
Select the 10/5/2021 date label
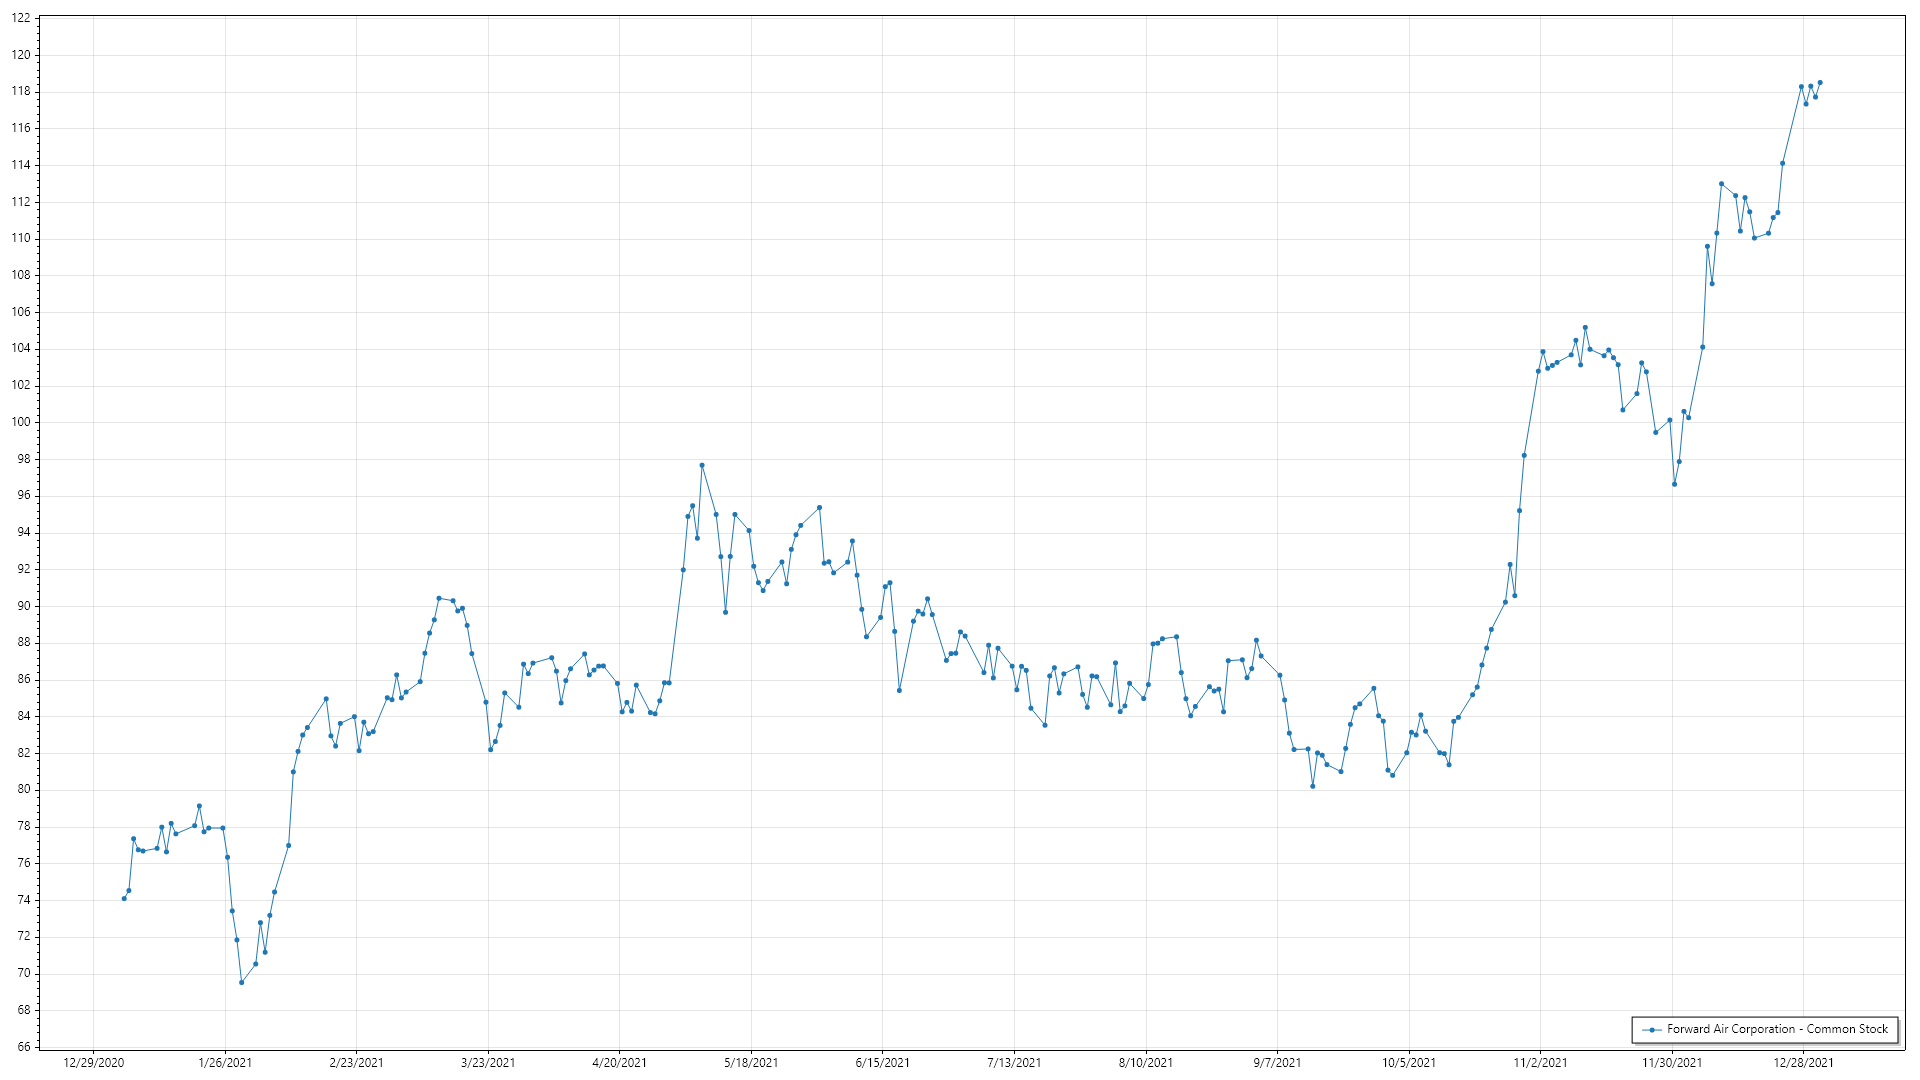click(1408, 1063)
